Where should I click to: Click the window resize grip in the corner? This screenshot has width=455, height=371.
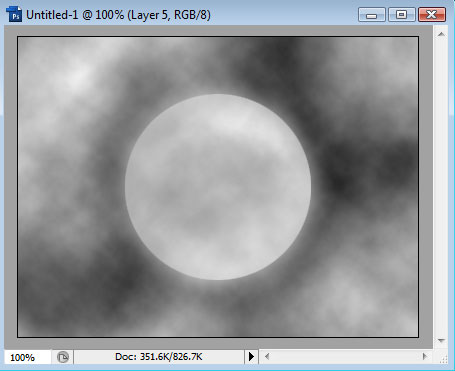[x=443, y=359]
